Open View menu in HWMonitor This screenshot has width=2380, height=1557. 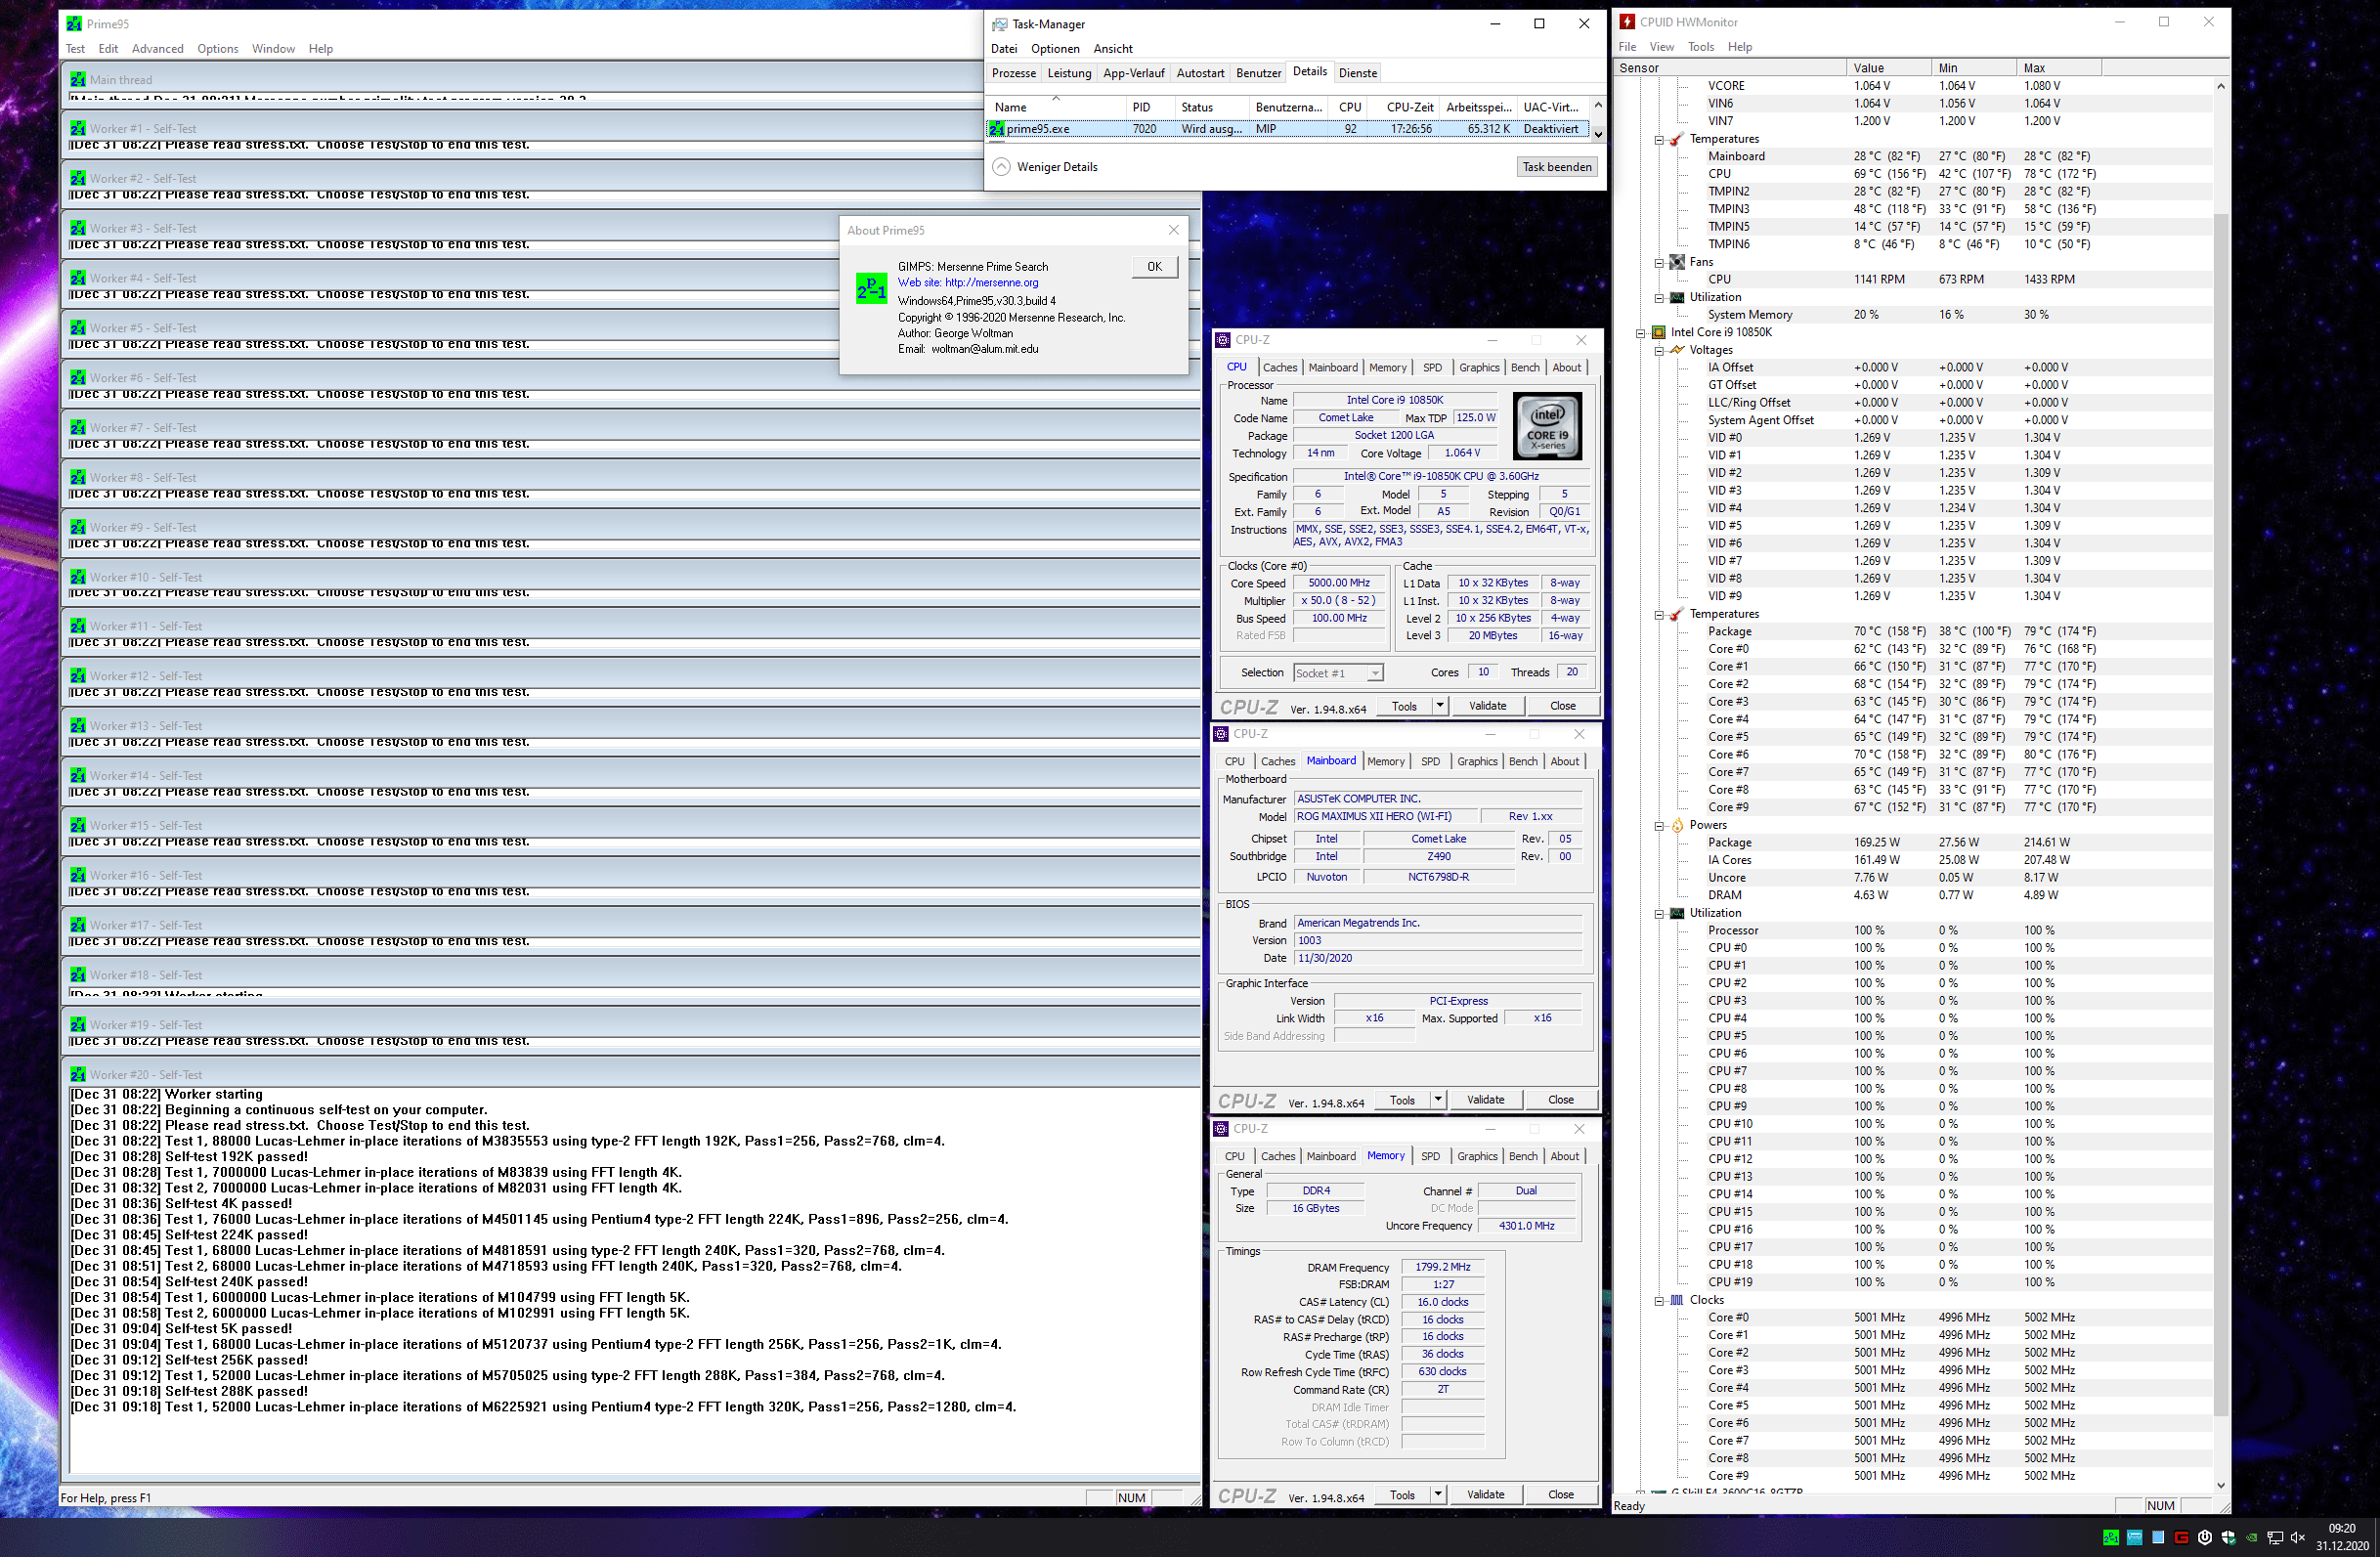click(x=1661, y=47)
